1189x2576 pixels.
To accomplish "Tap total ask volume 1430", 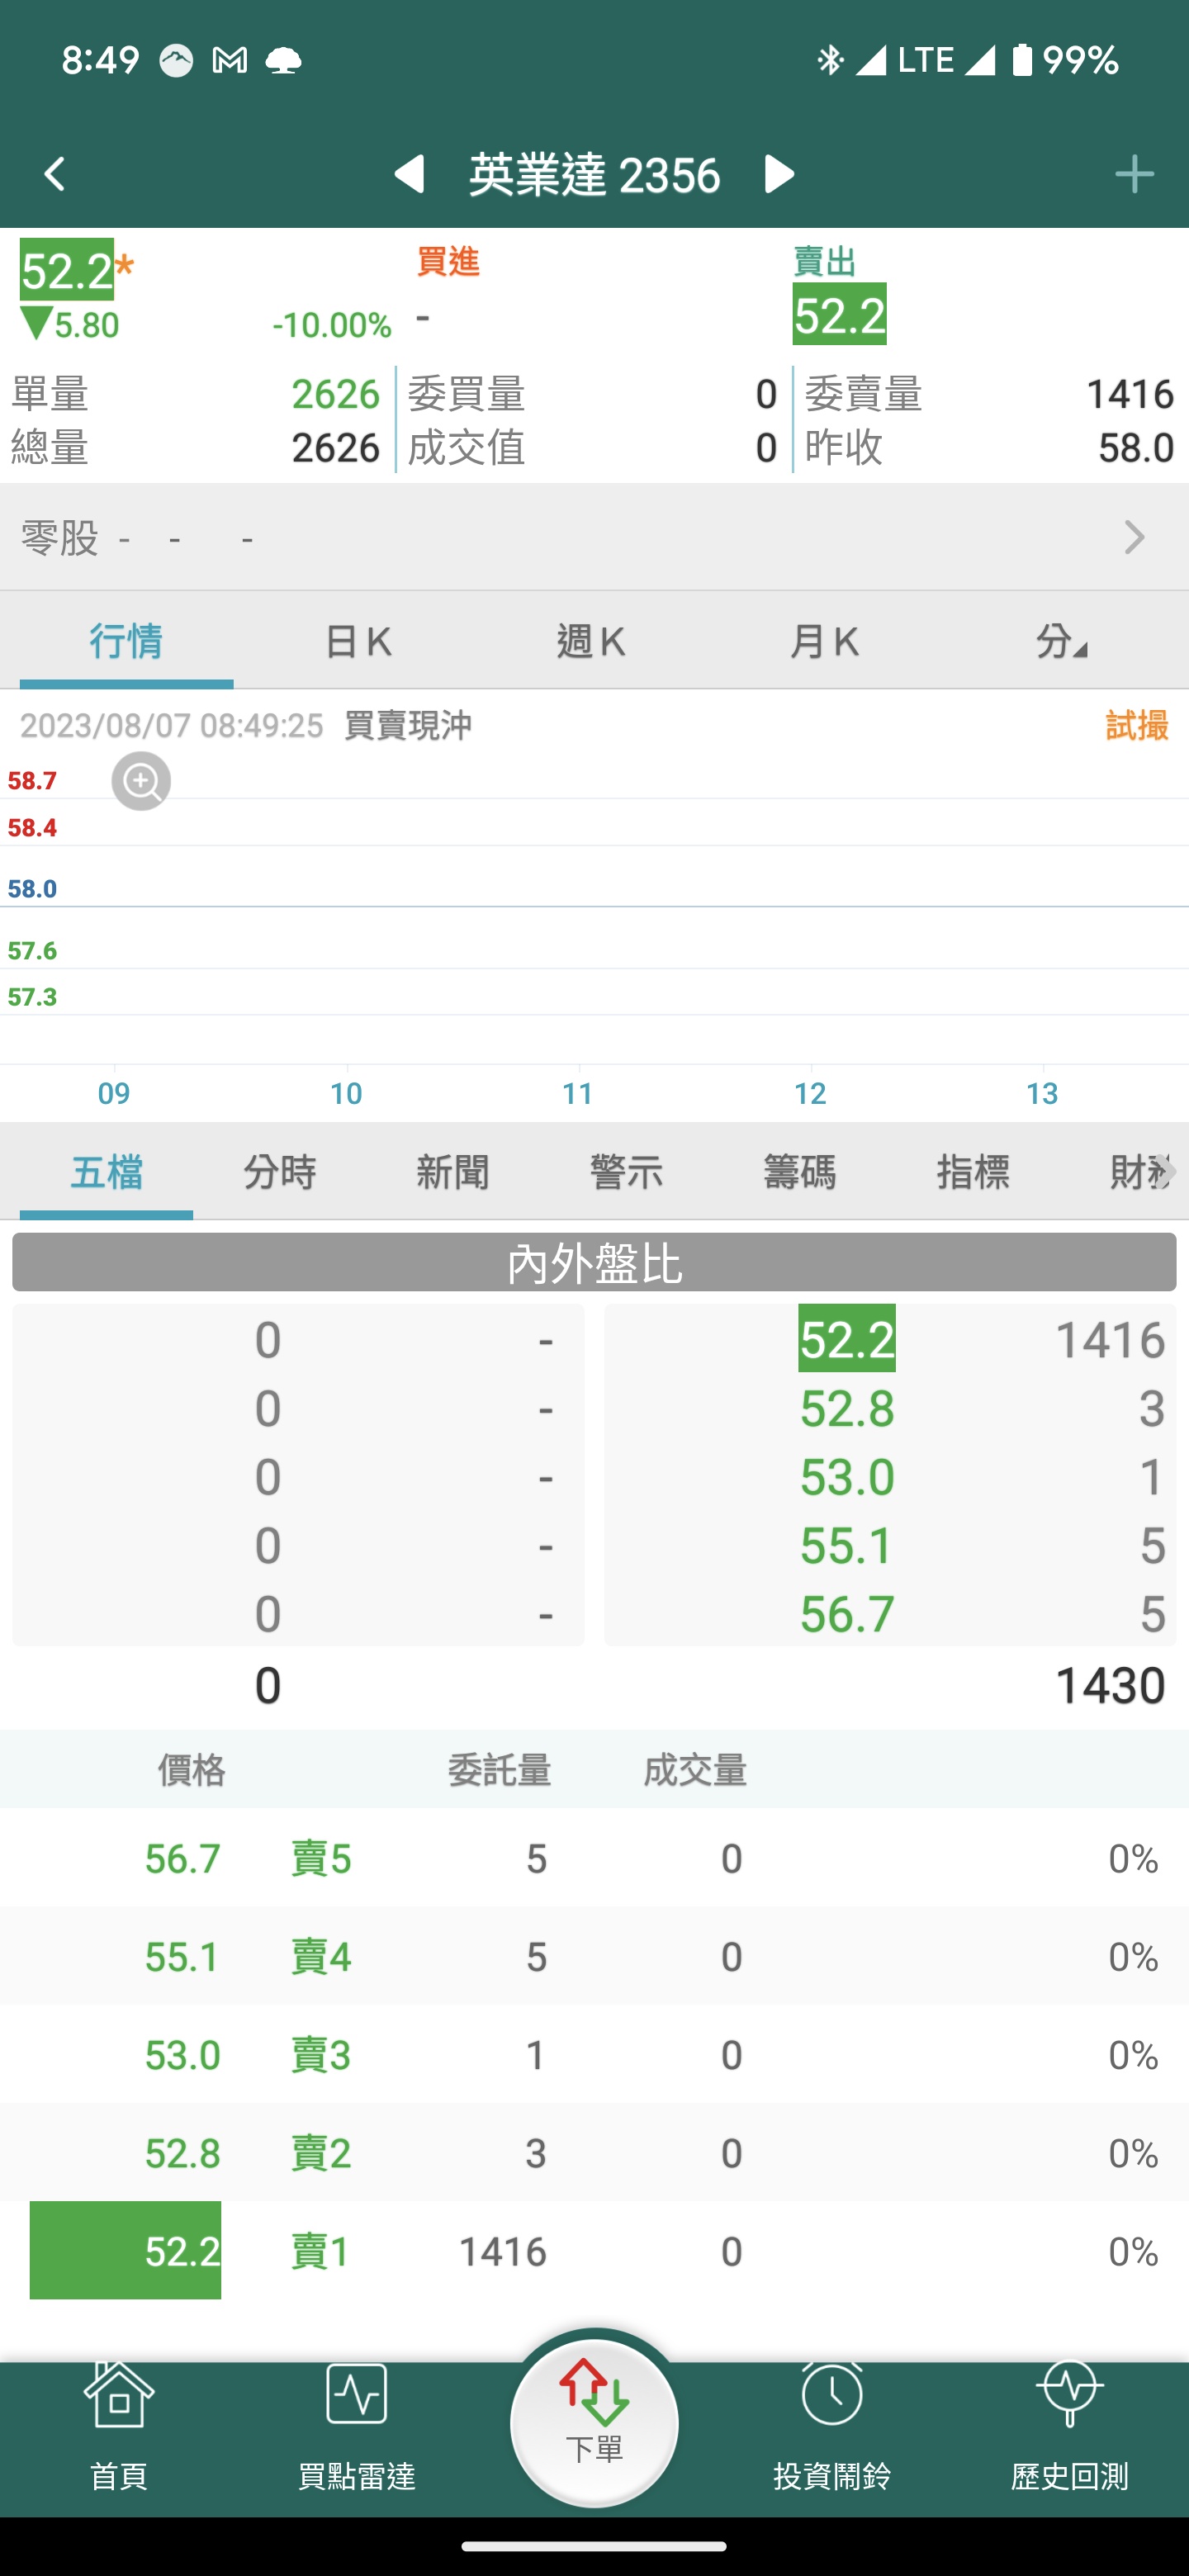I will tap(1110, 1686).
